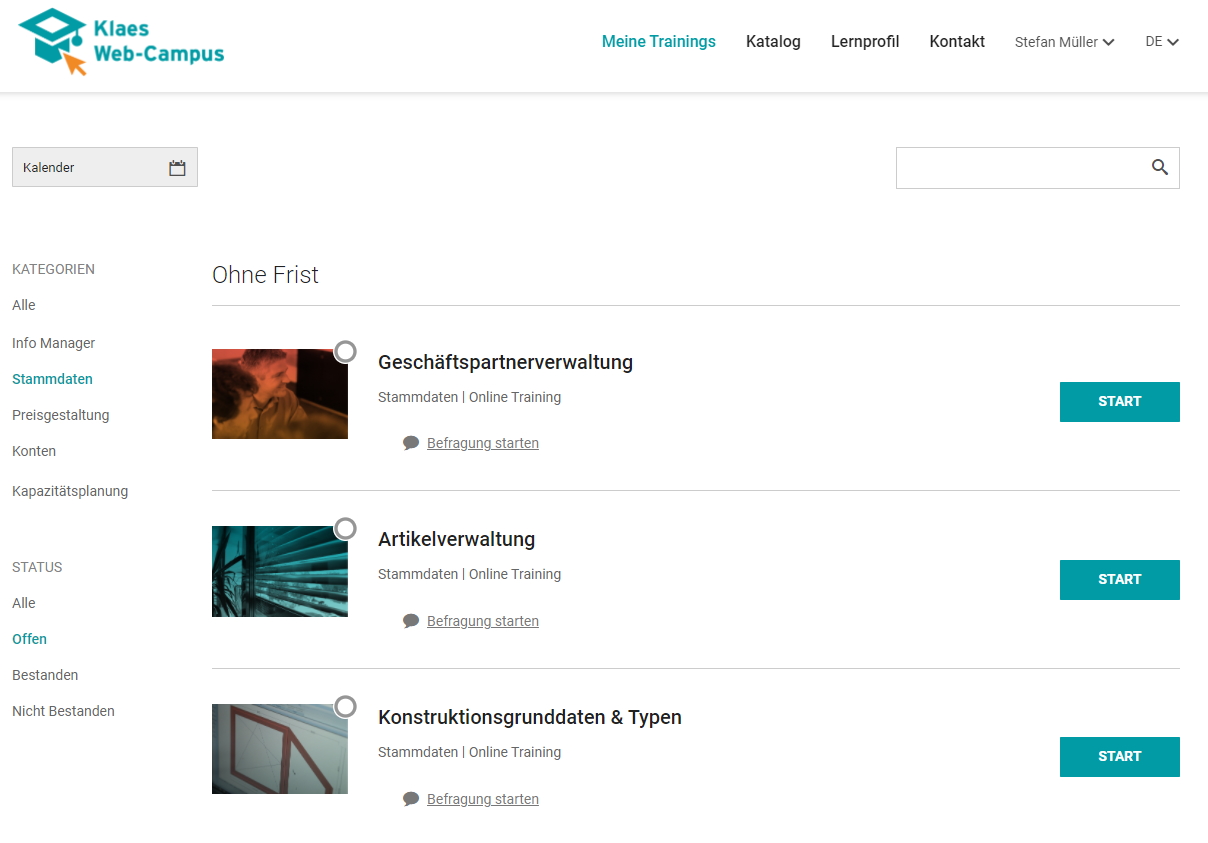The image size is (1208, 843).
Task: Open the Konstruktionsgrunddaten & Typen title
Action: (530, 717)
